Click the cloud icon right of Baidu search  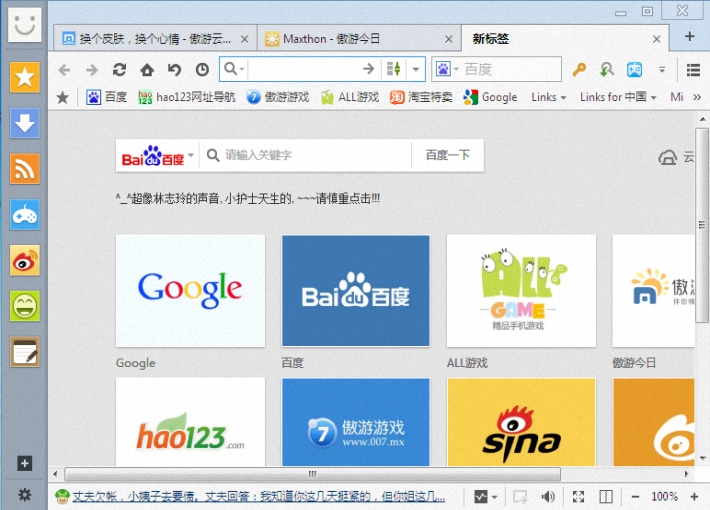point(667,158)
